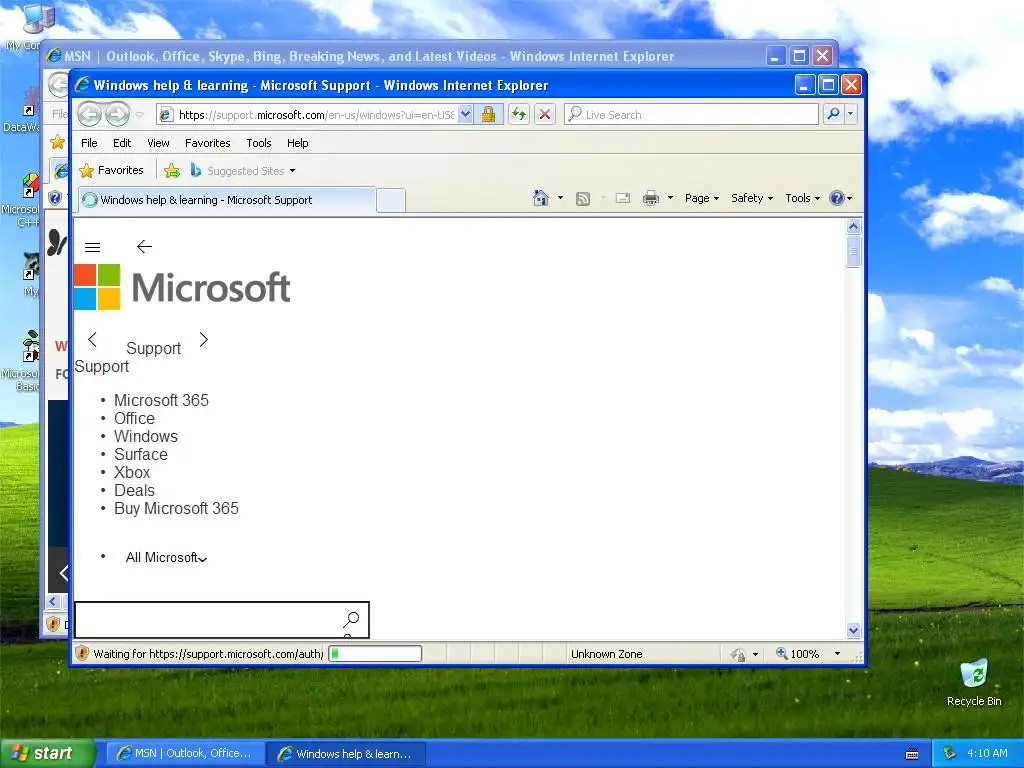
Task: Click the page loading progress bar
Action: pos(375,654)
